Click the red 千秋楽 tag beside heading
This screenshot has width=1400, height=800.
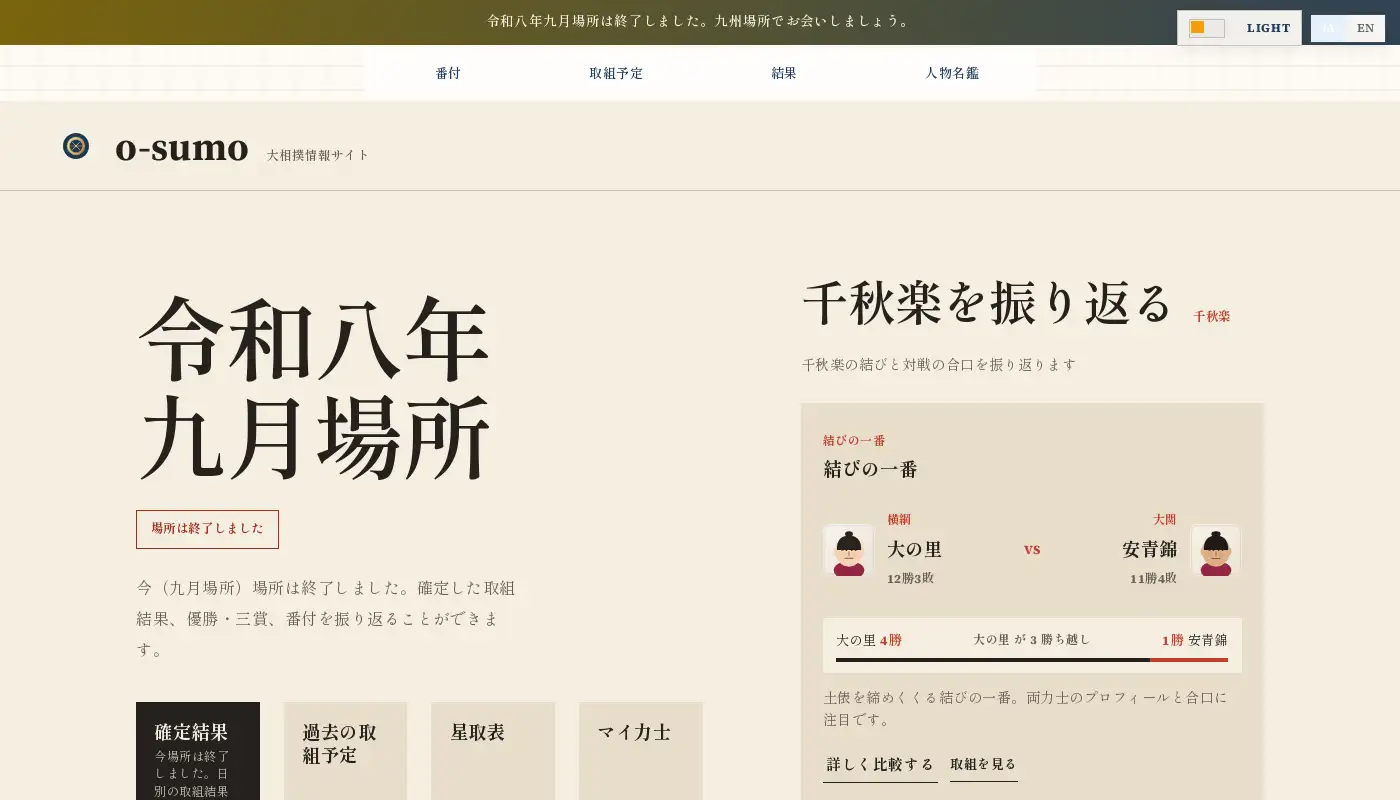pos(1211,316)
